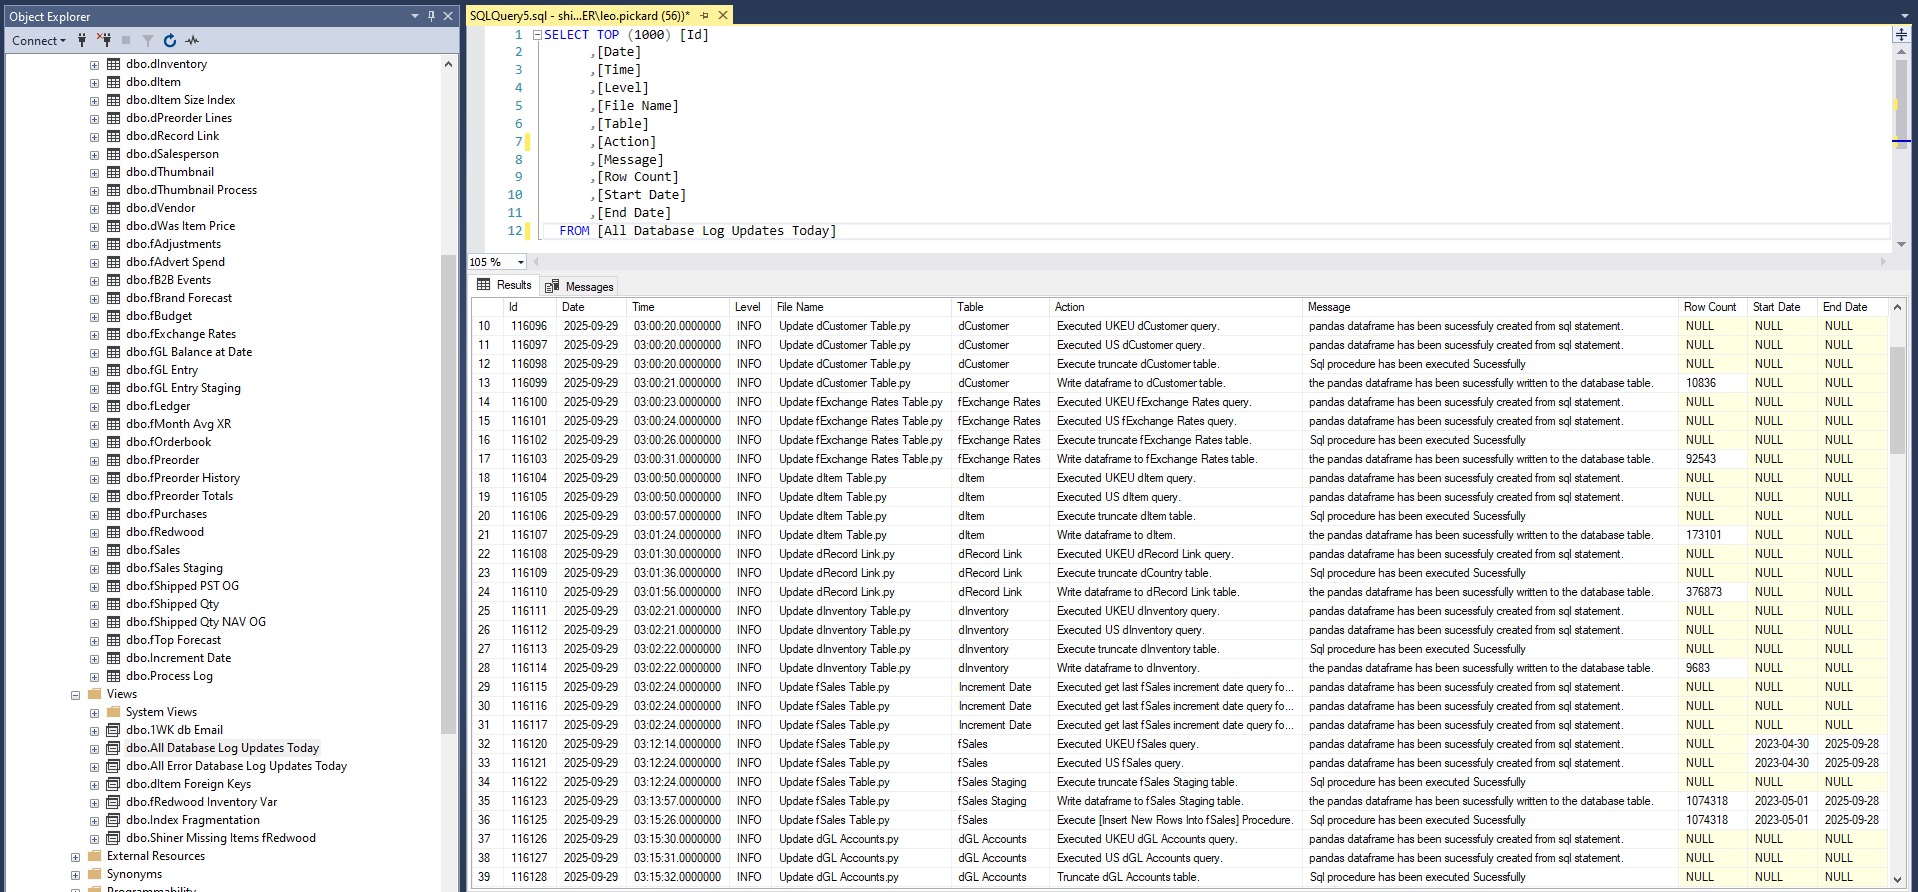The height and width of the screenshot is (892, 1918).
Task: Select dbo.All Error Database Log Updates Today view
Action: [x=236, y=766]
